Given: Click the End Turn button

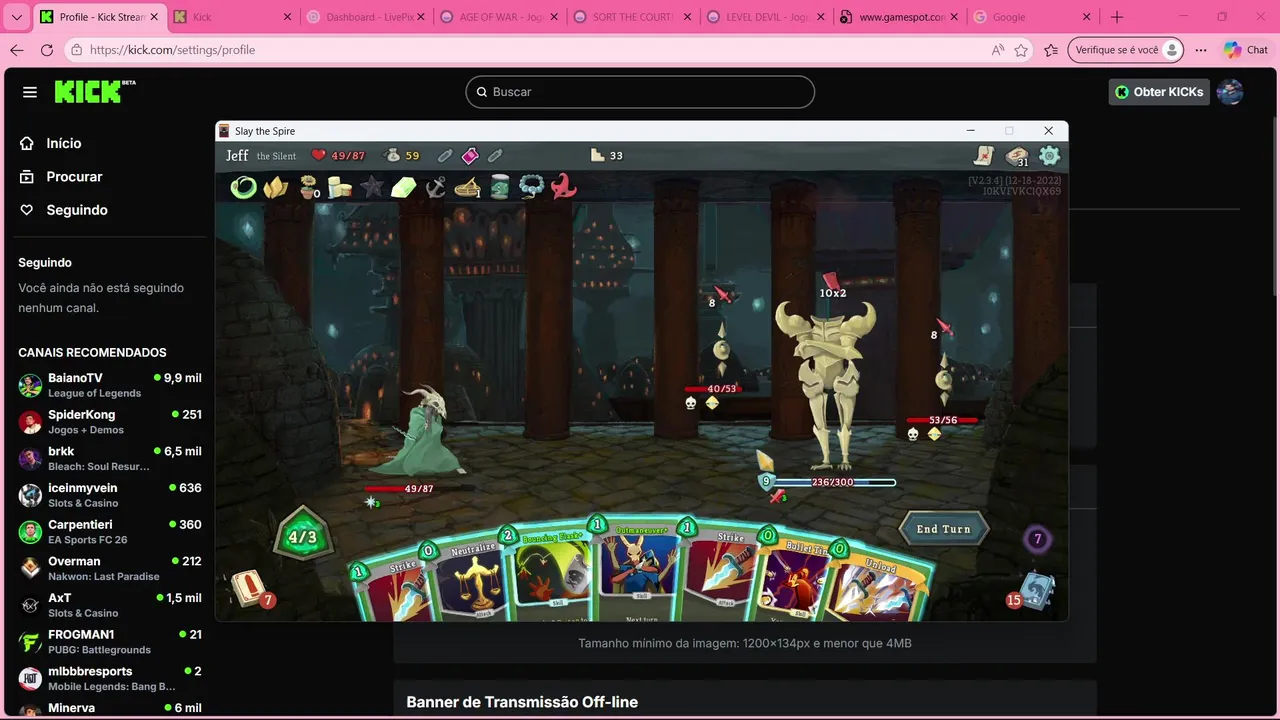Looking at the screenshot, I should click(x=943, y=529).
